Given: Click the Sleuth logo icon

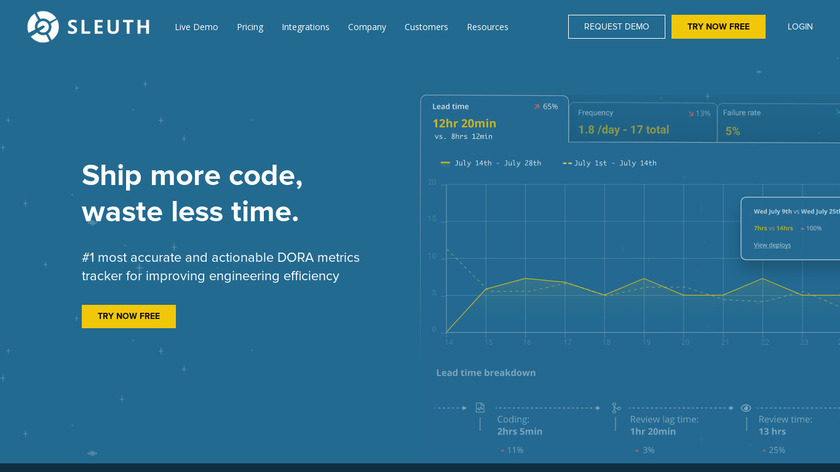Looking at the screenshot, I should [43, 27].
